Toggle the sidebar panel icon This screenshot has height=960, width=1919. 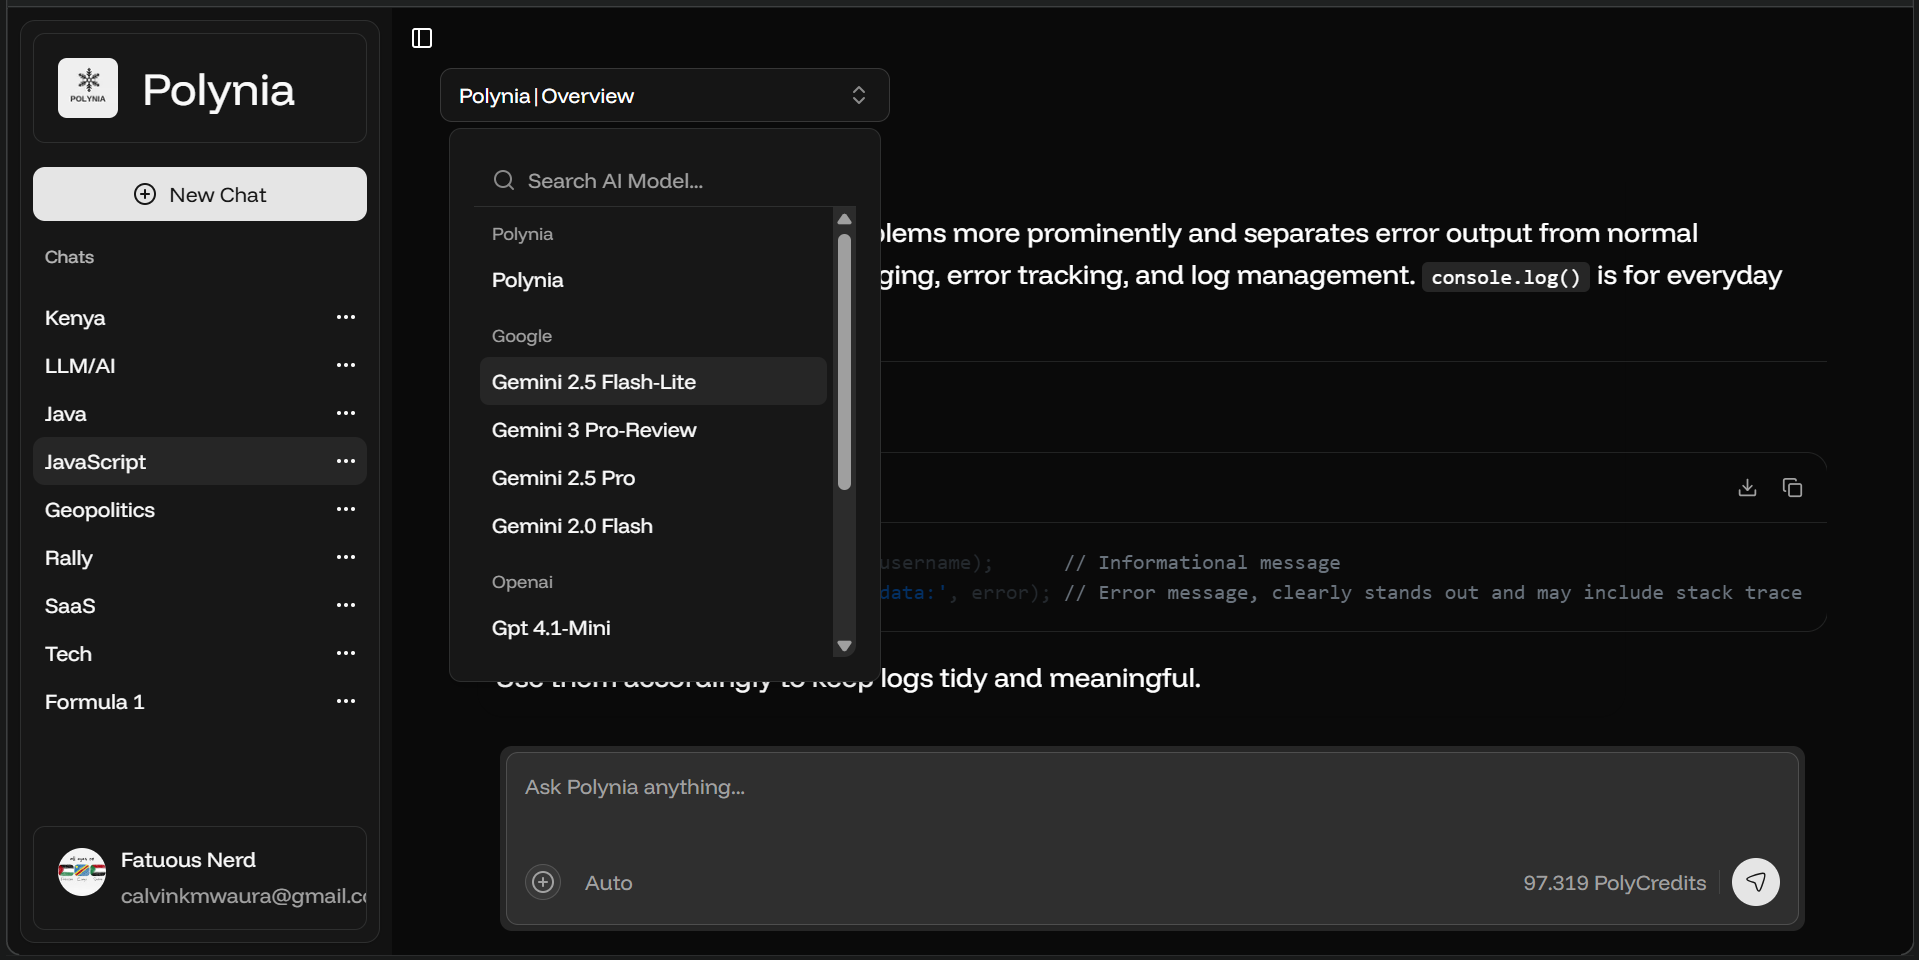(x=422, y=38)
